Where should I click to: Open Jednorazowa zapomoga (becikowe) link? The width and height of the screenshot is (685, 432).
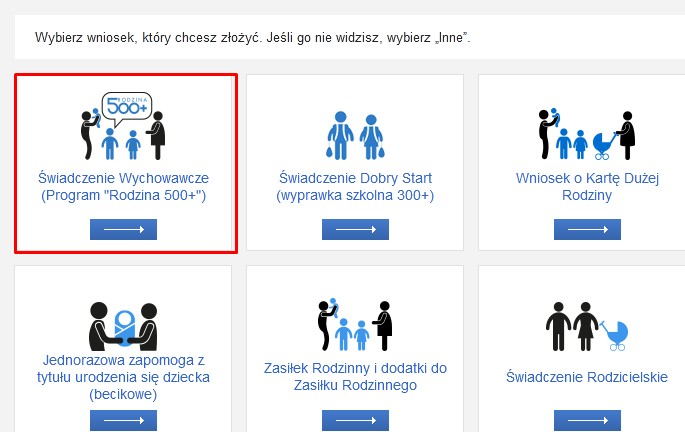[x=123, y=377]
